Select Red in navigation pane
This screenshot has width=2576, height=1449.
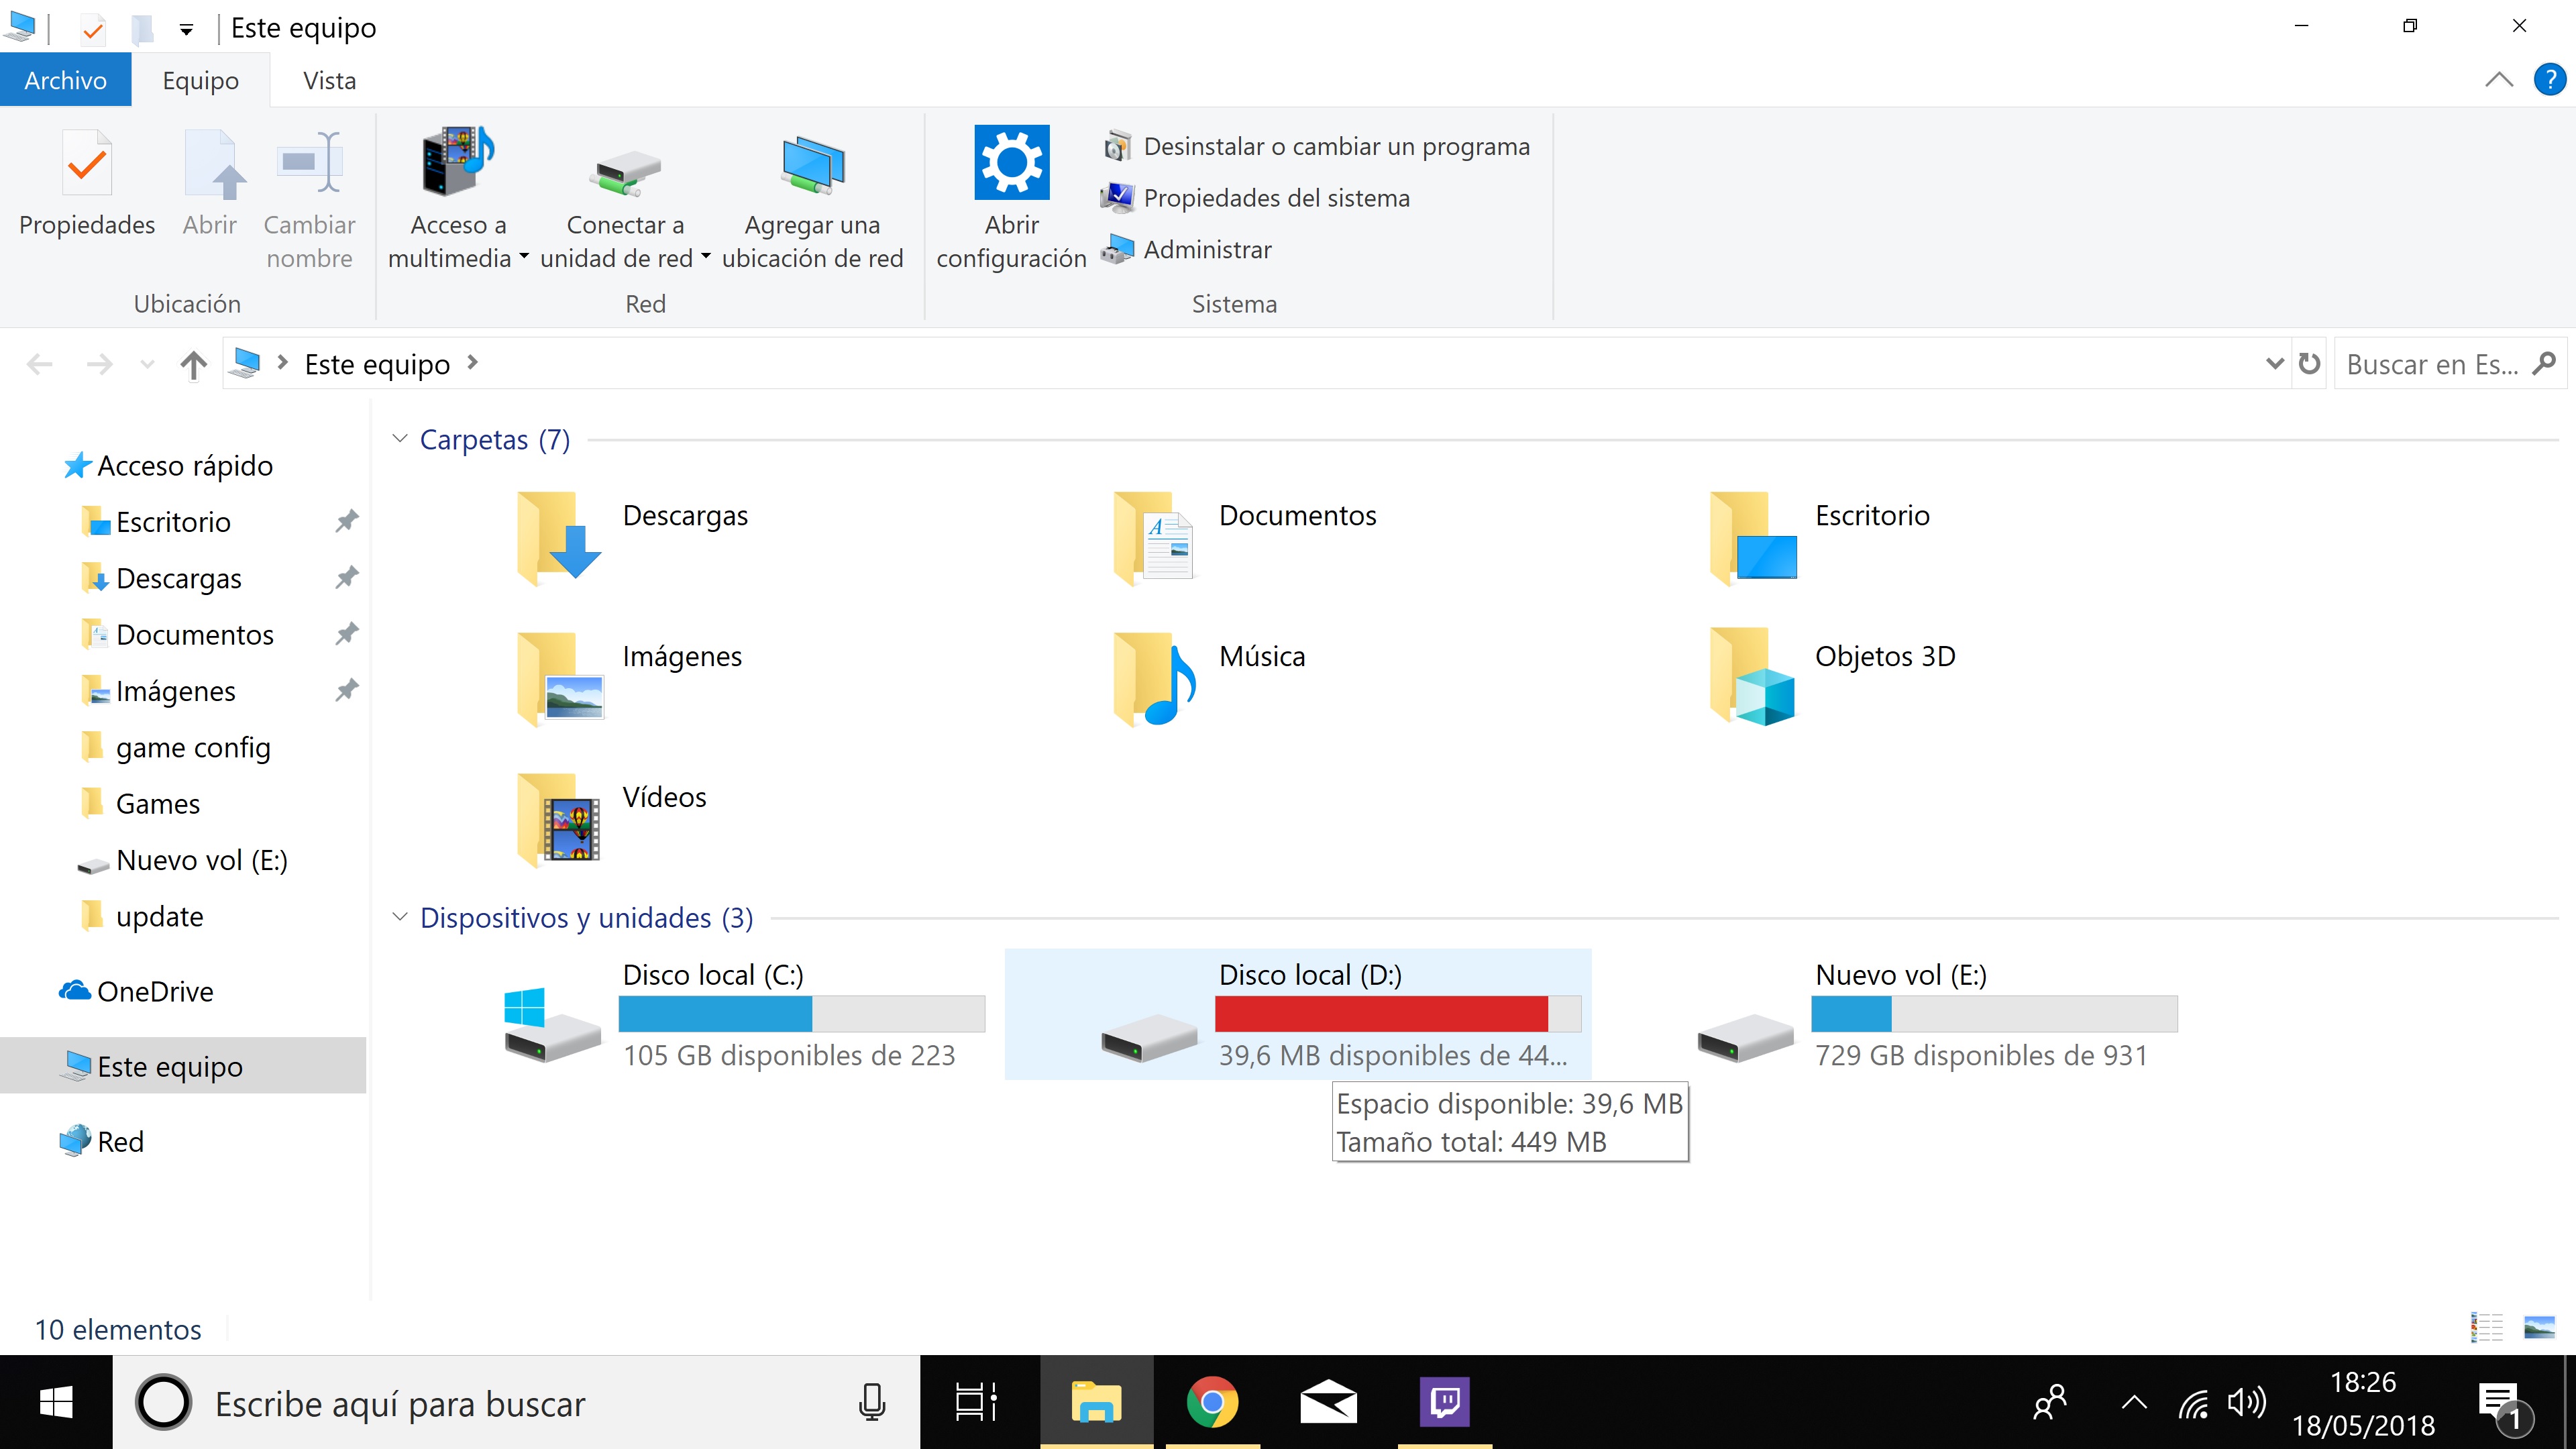click(x=120, y=1141)
